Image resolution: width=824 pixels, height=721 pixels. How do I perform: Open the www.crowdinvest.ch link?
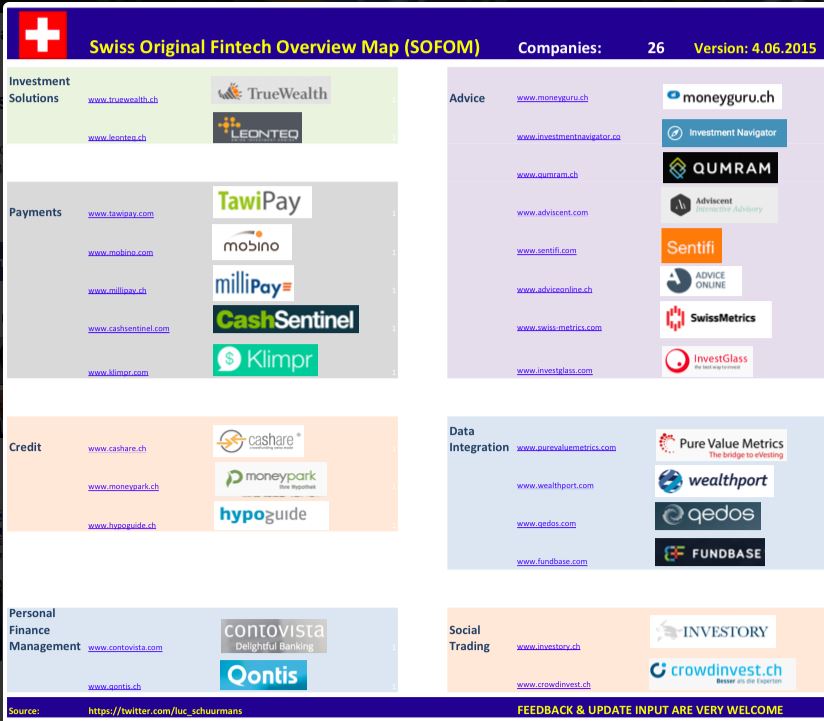click(x=553, y=684)
